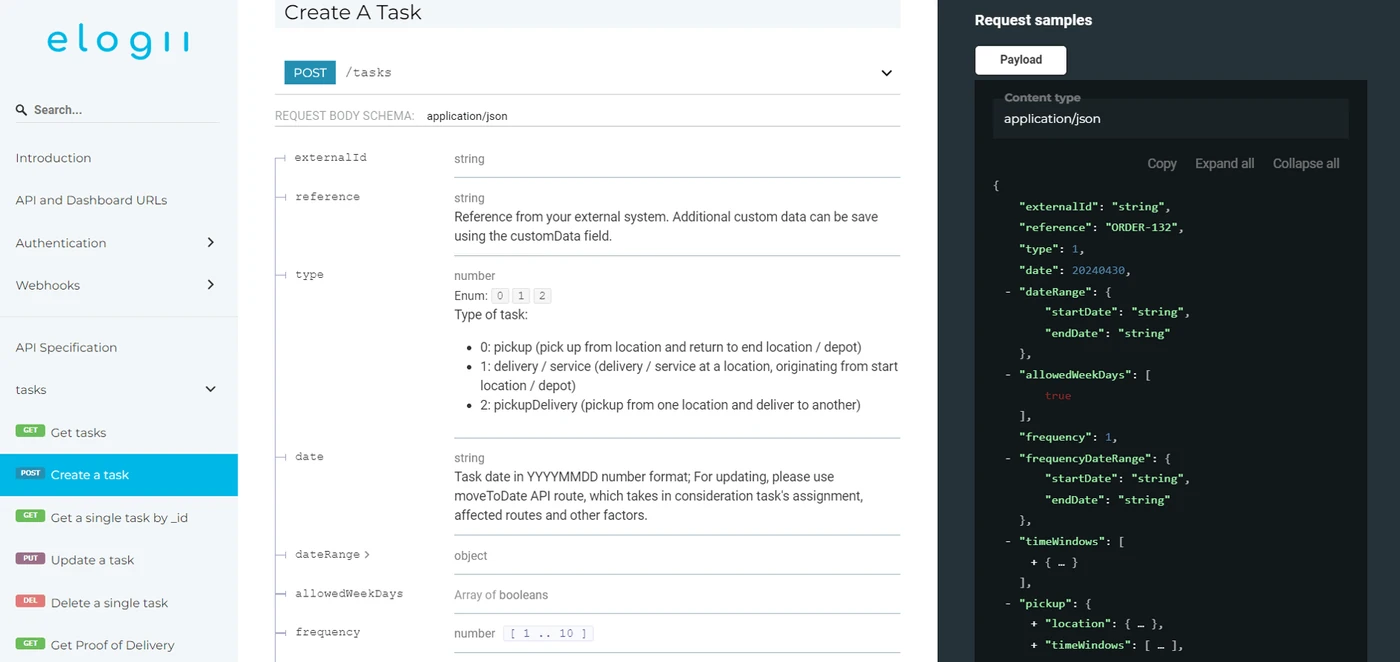This screenshot has height=662, width=1400.
Task: Click DEL badge beside Delete a single task
Action: (x=30, y=601)
